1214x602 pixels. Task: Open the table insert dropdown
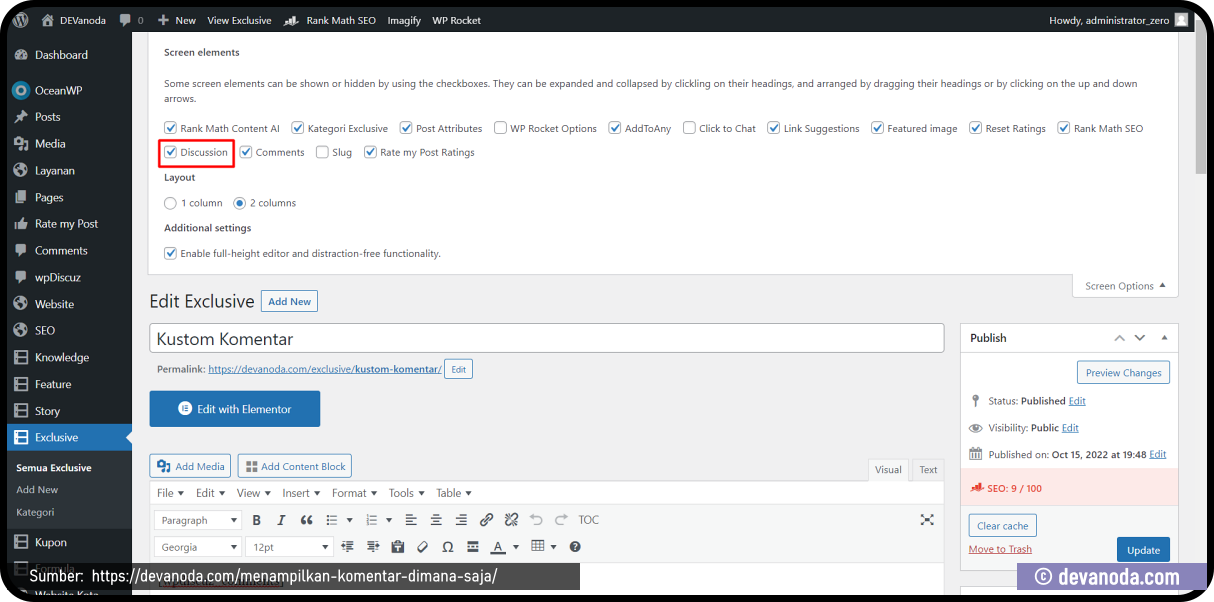543,547
